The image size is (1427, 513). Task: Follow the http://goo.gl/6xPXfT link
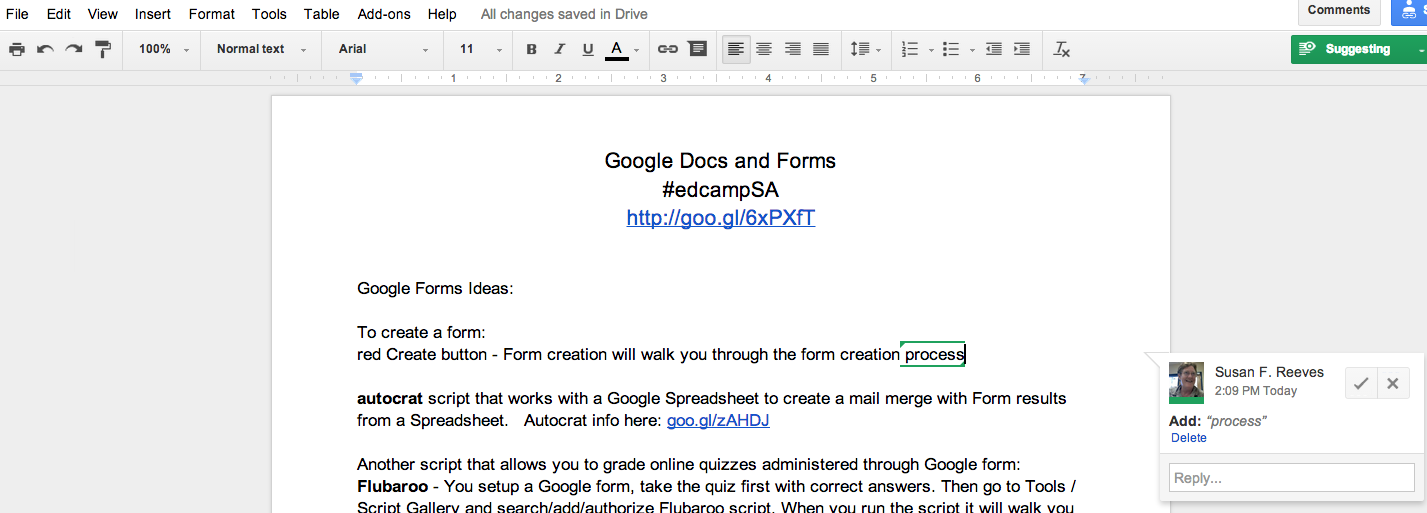point(720,218)
